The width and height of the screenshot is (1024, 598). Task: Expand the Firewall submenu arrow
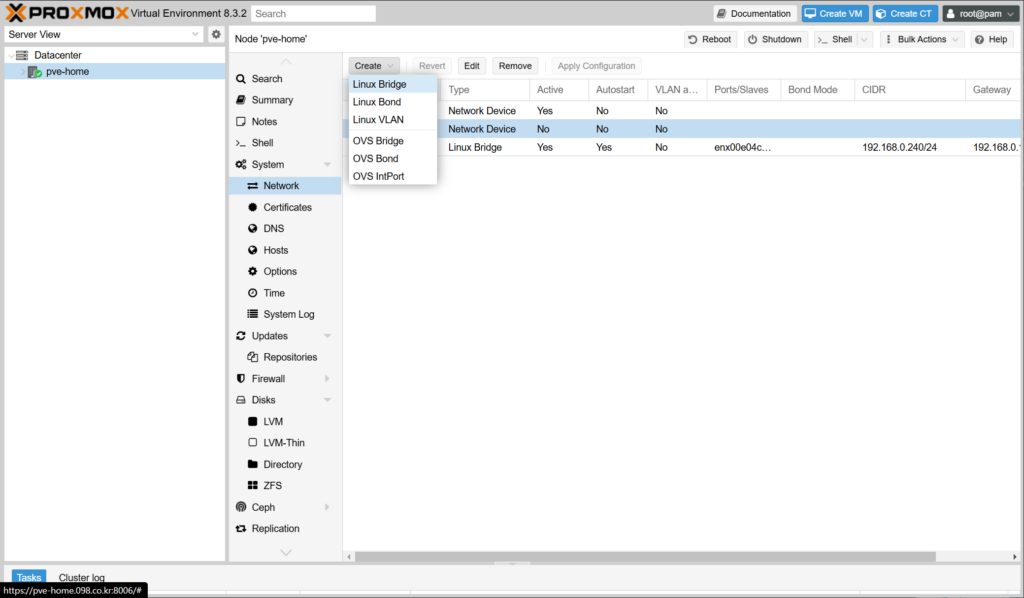point(327,379)
